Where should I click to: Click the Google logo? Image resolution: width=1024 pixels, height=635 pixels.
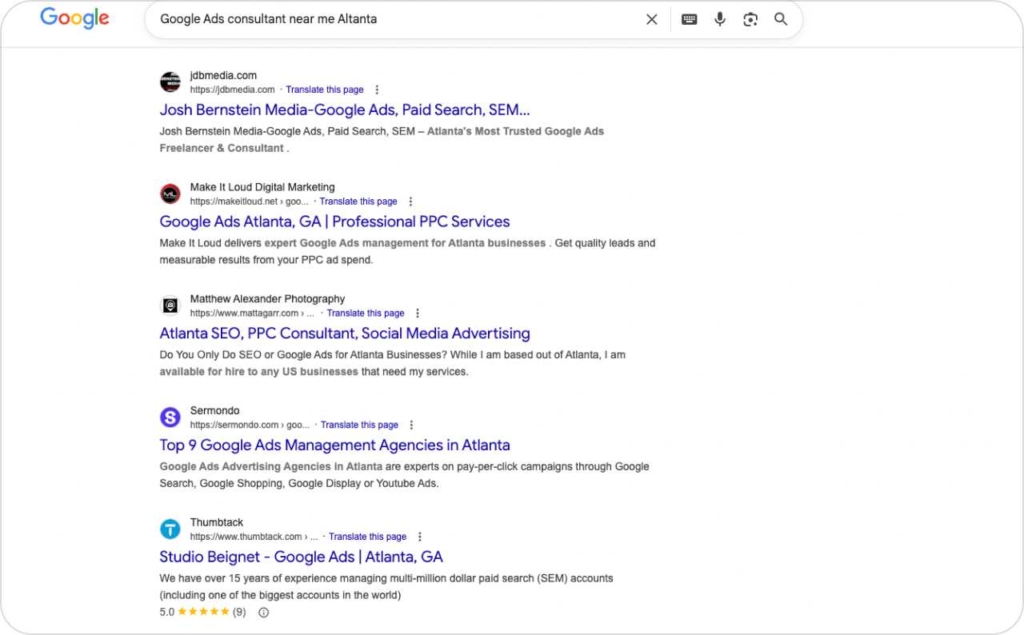[x=74, y=17]
